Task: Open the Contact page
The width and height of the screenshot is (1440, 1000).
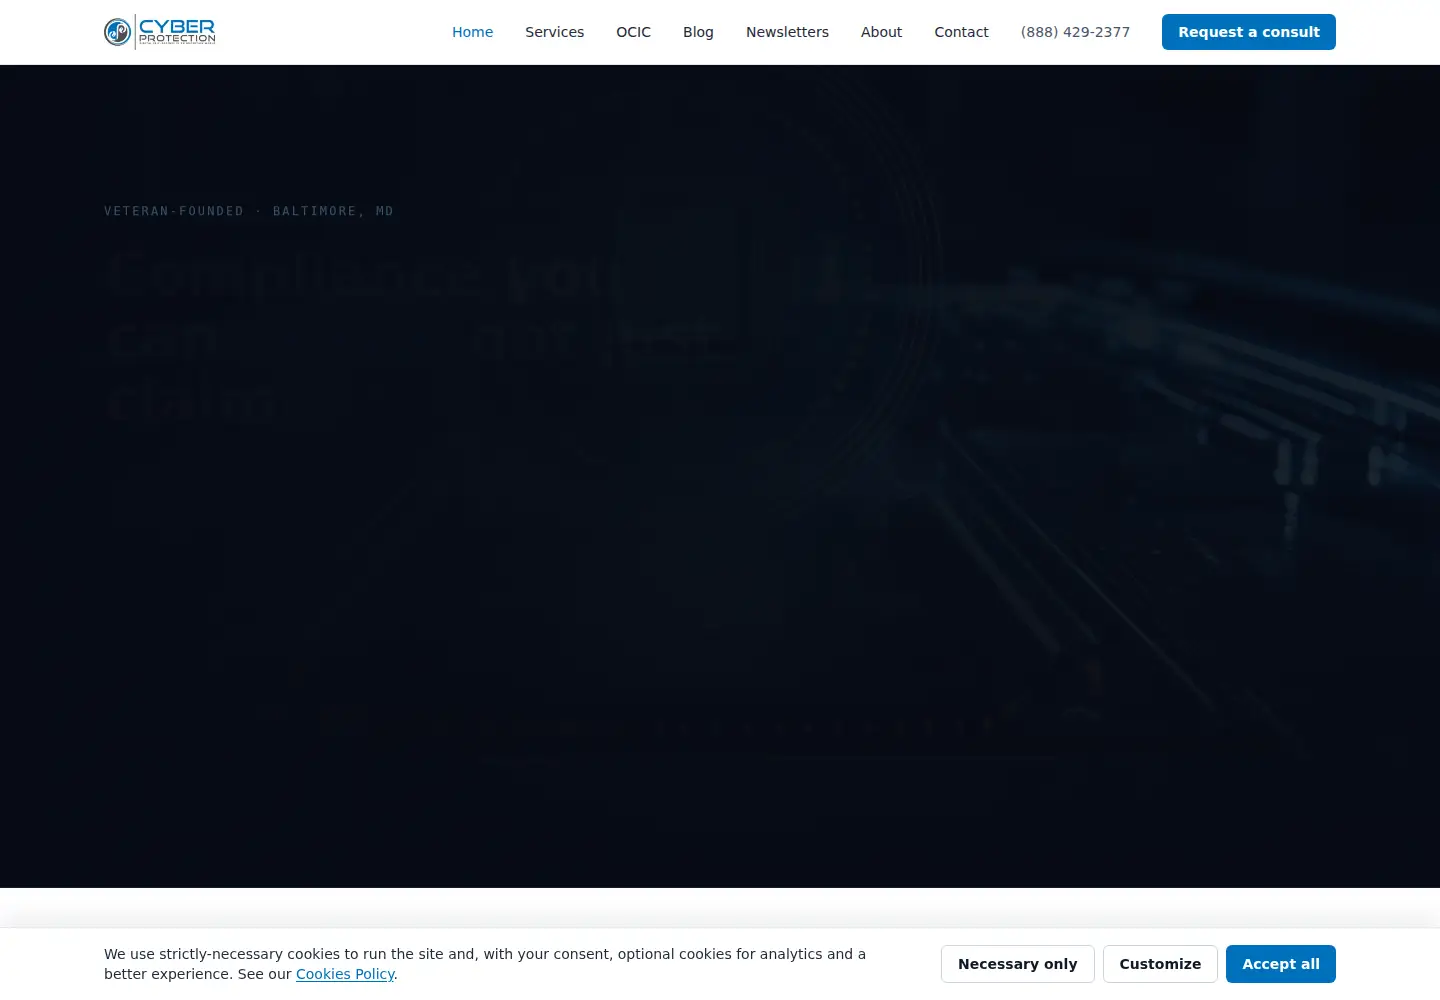Action: tap(961, 32)
